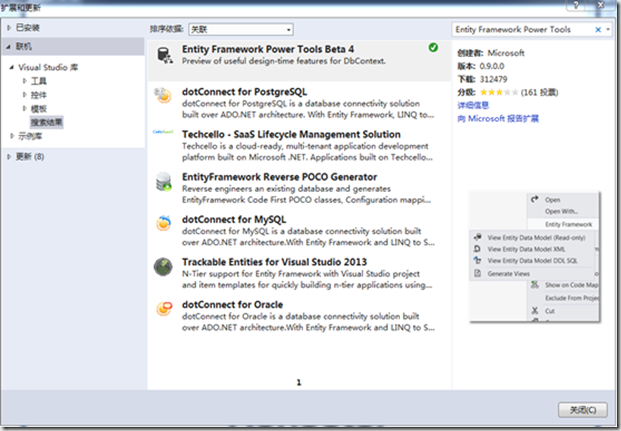
Task: Click the version value 0.9.0.0
Action: 491,66
